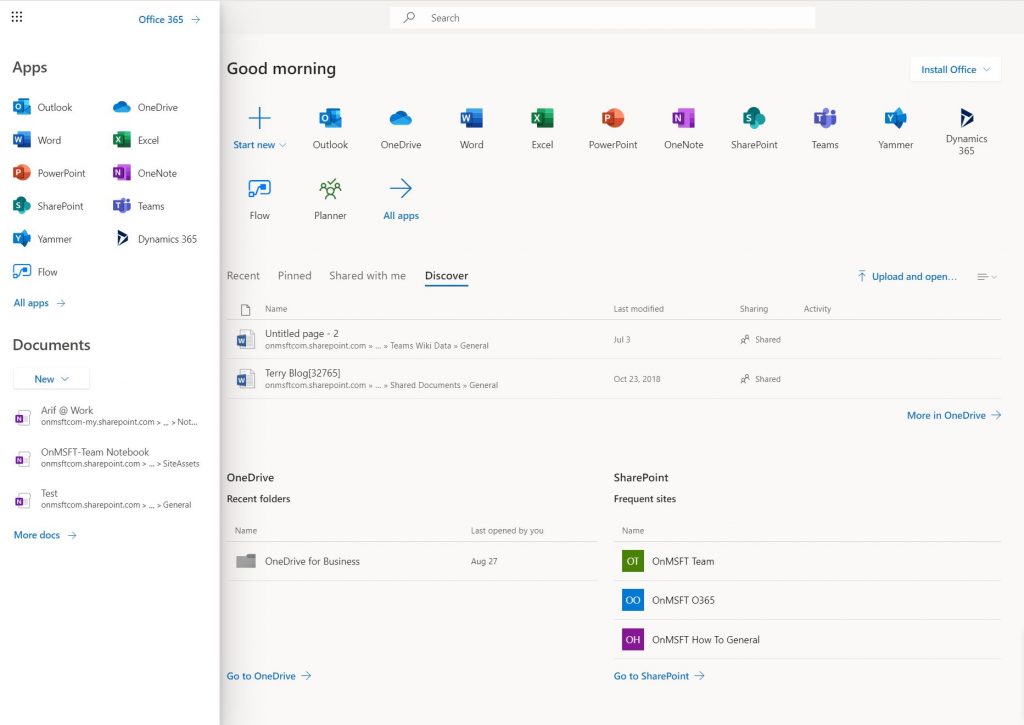Switch to the Shared with me tab
Screen dimensions: 1024x725
tap(367, 275)
